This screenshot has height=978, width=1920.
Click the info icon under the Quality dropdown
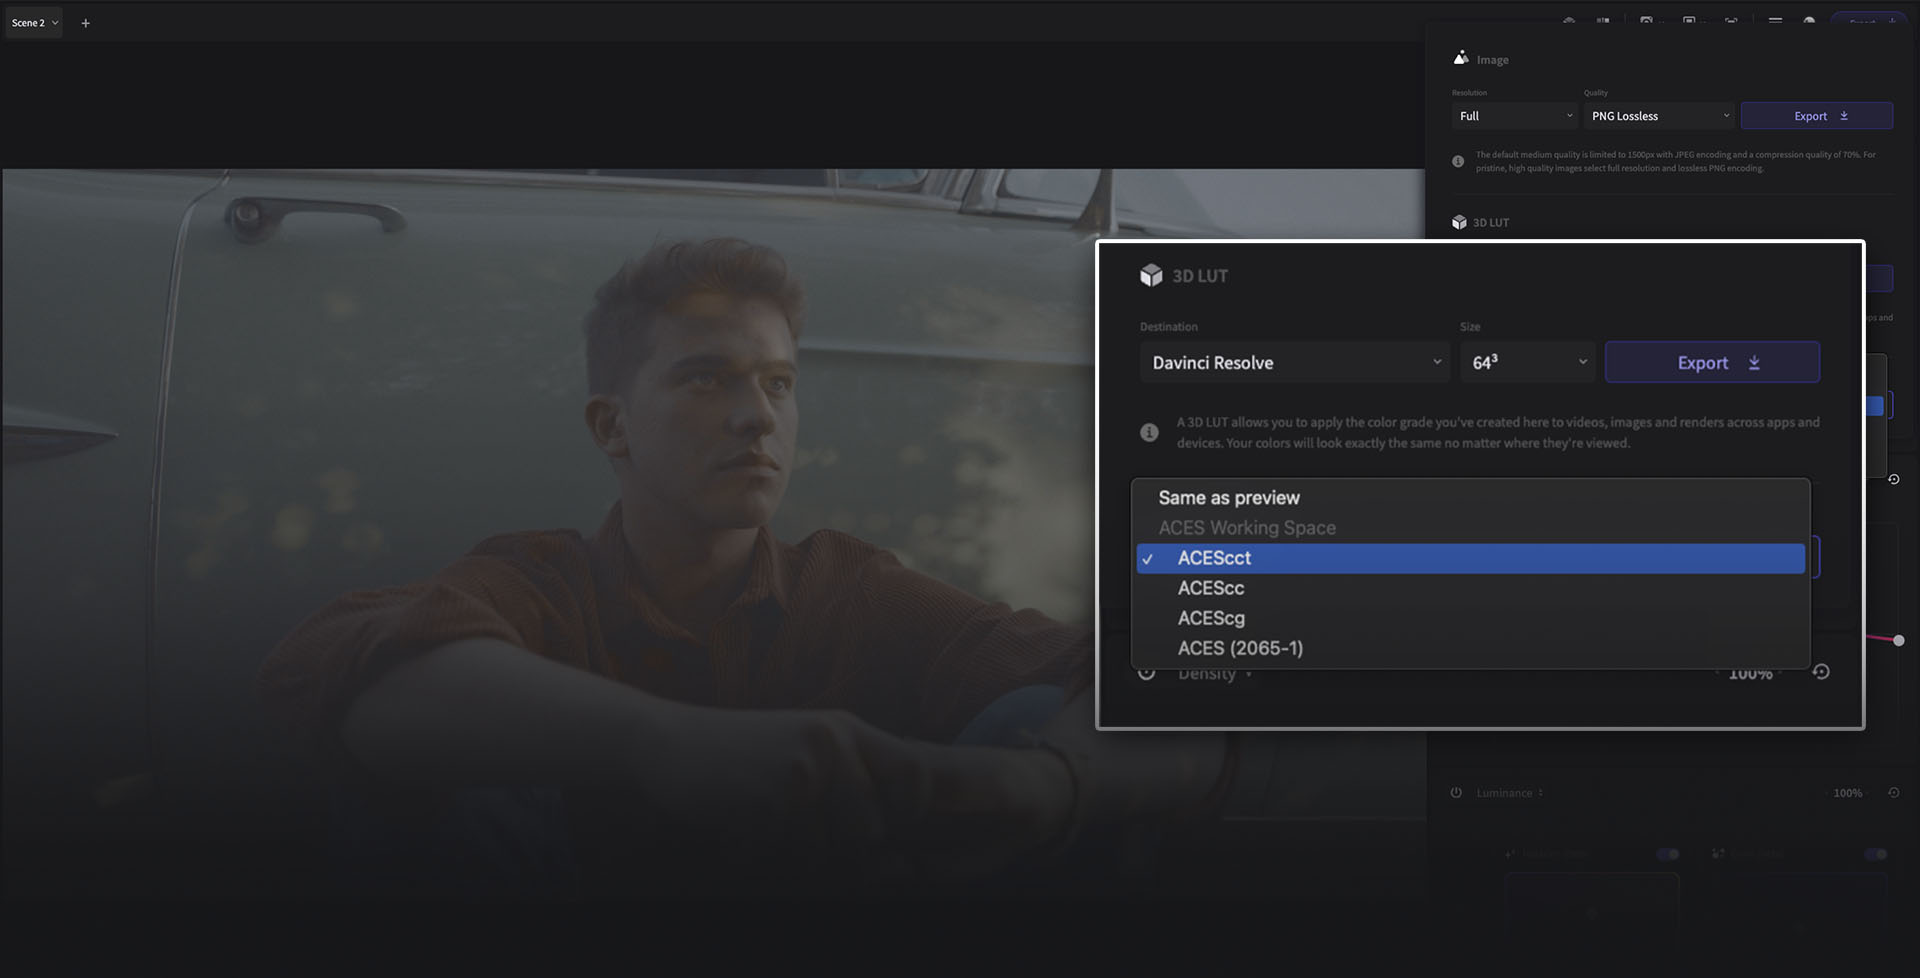pyautogui.click(x=1458, y=160)
